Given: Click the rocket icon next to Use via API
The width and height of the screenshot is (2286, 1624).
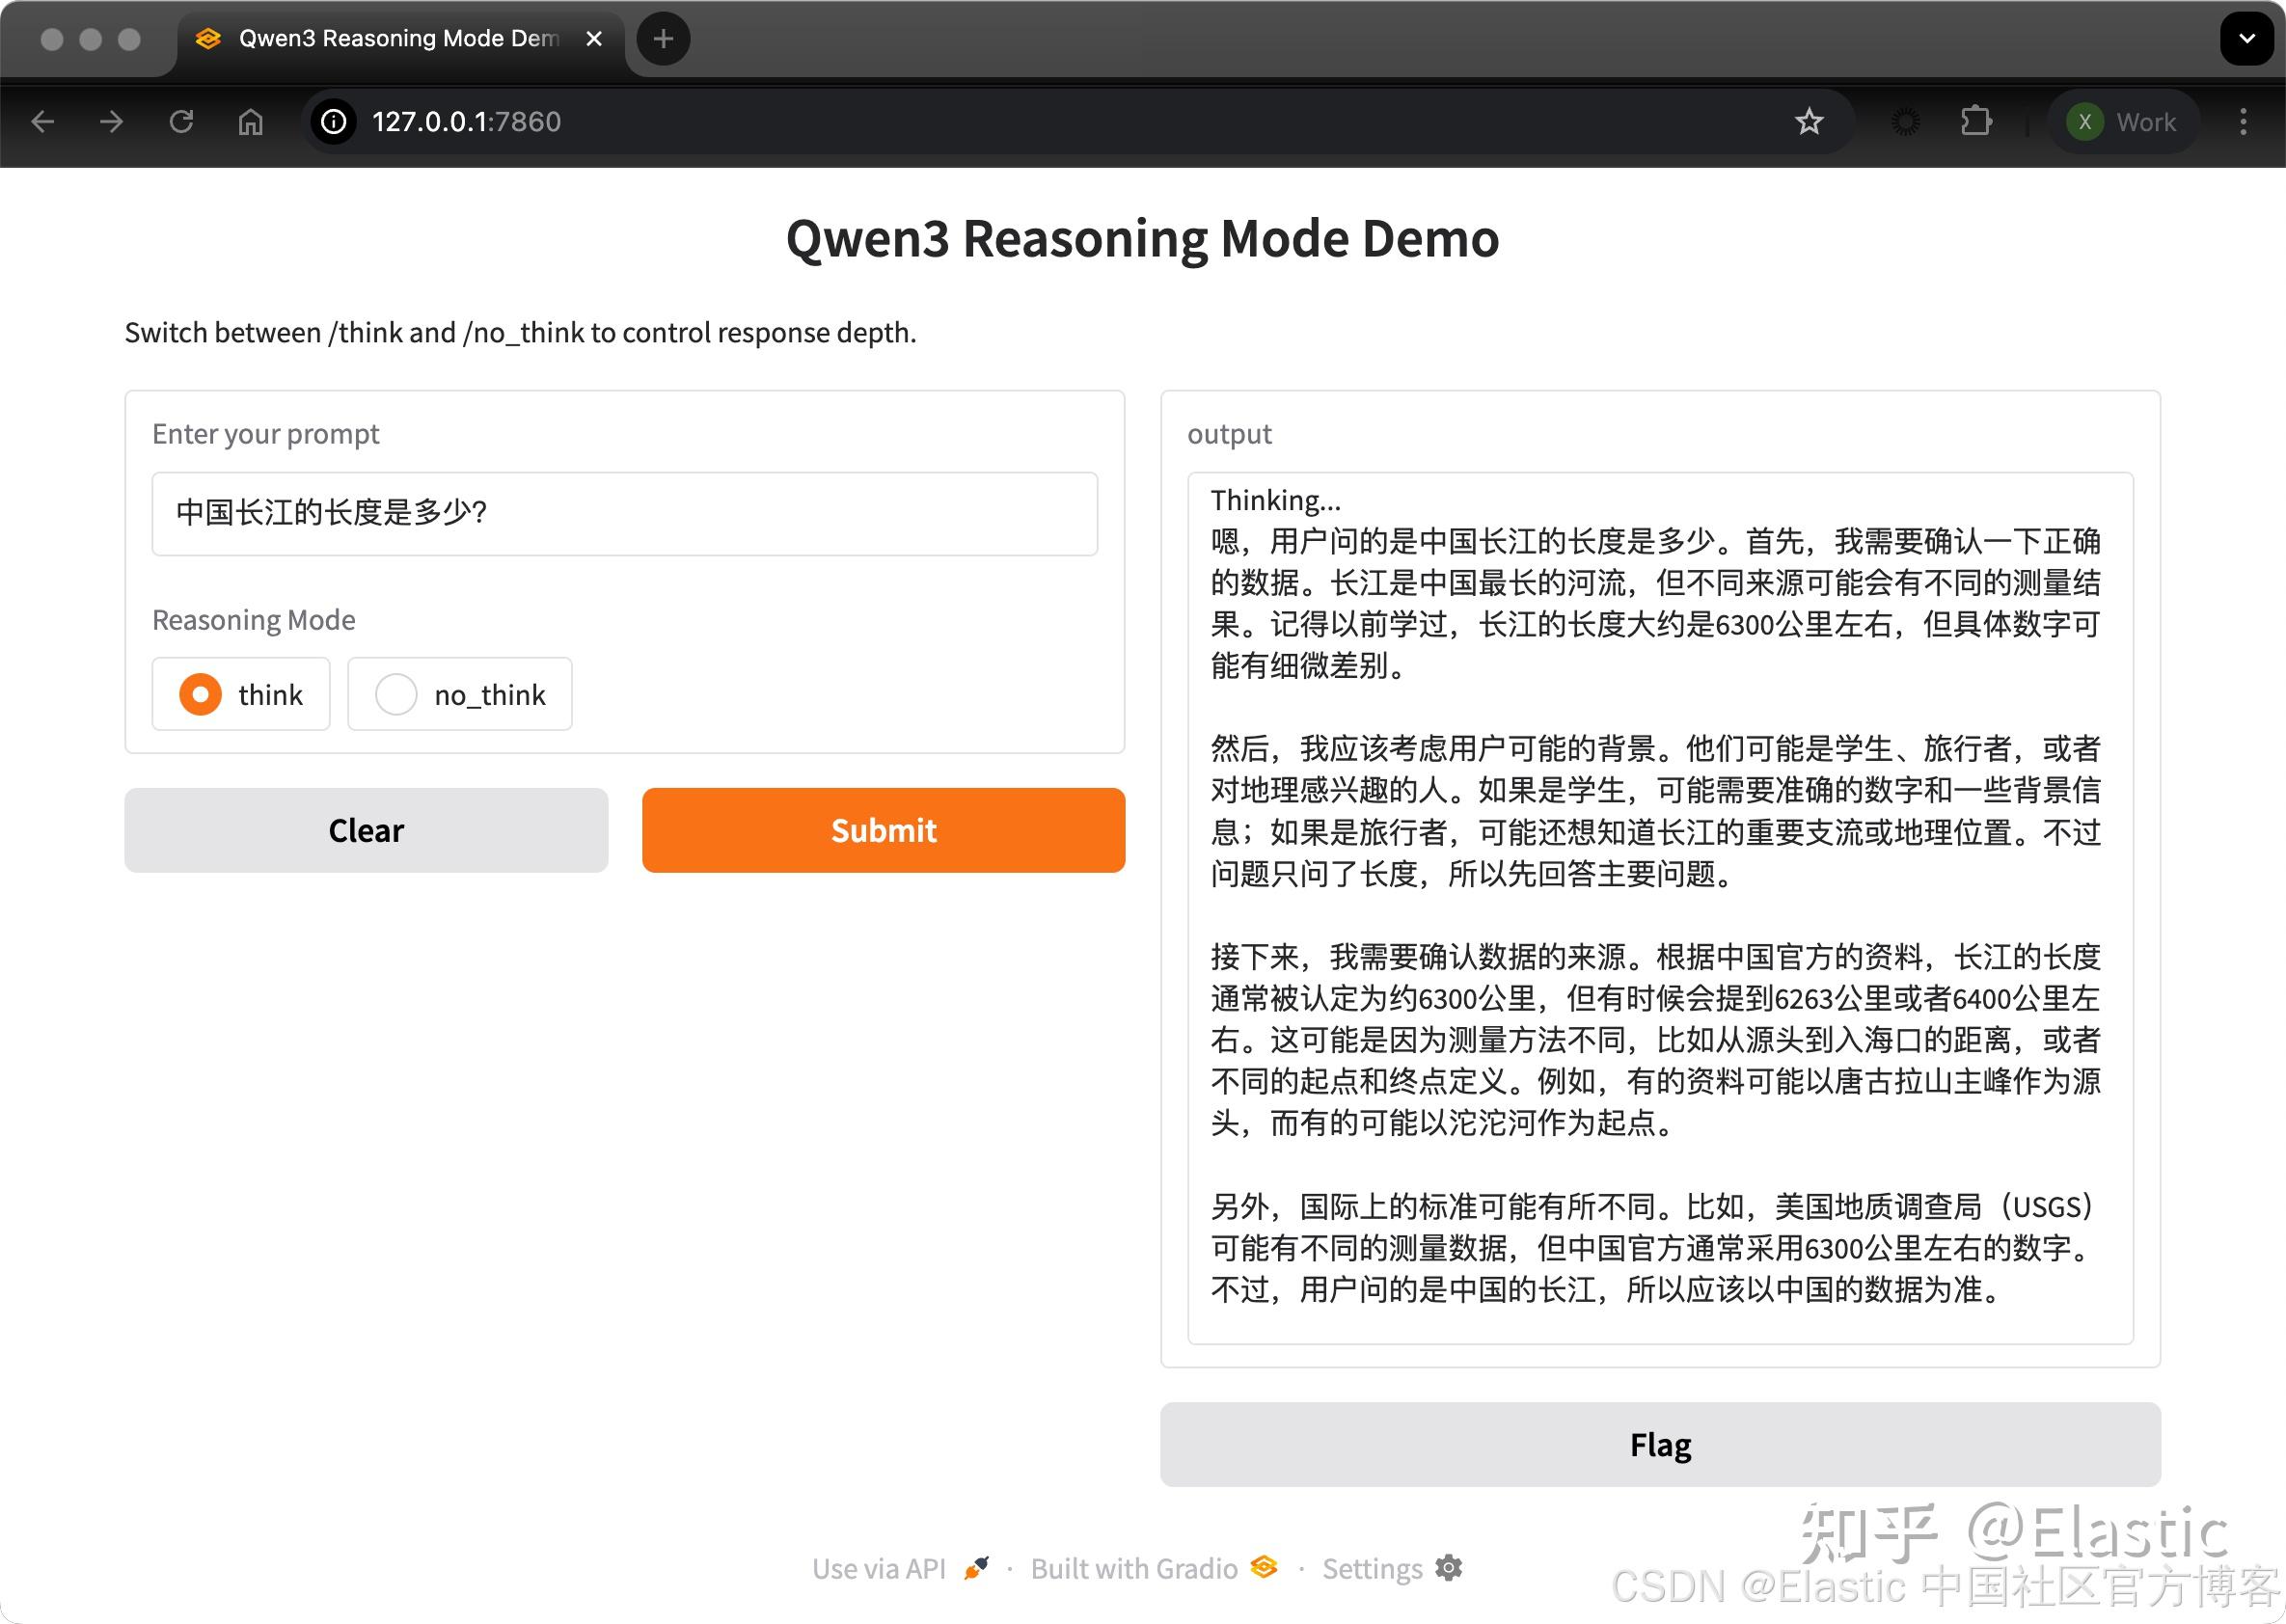Looking at the screenshot, I should coord(976,1566).
